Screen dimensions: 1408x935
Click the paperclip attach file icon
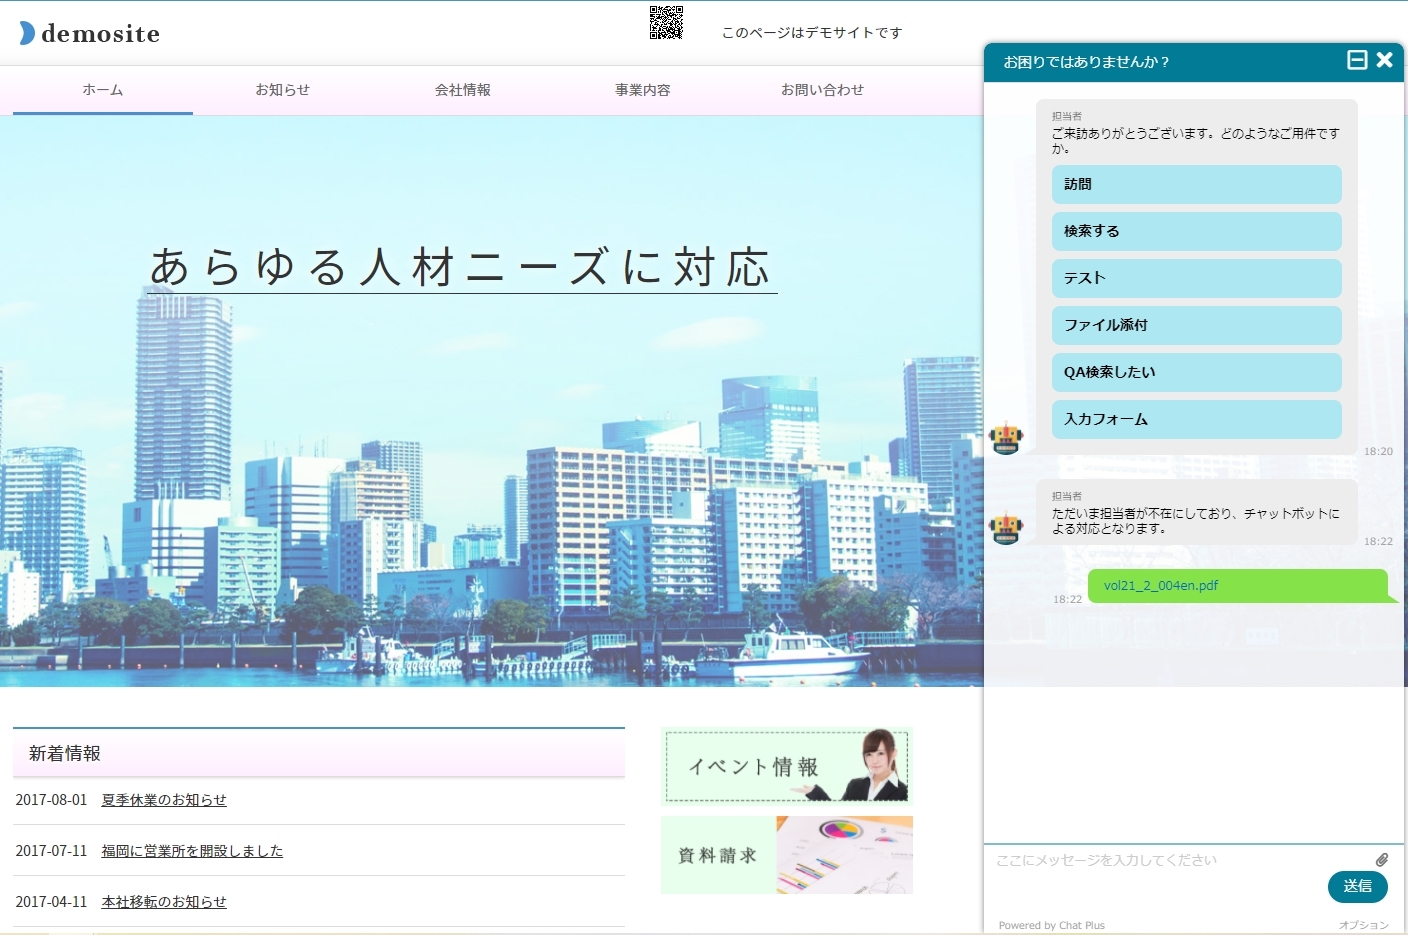(1381, 860)
